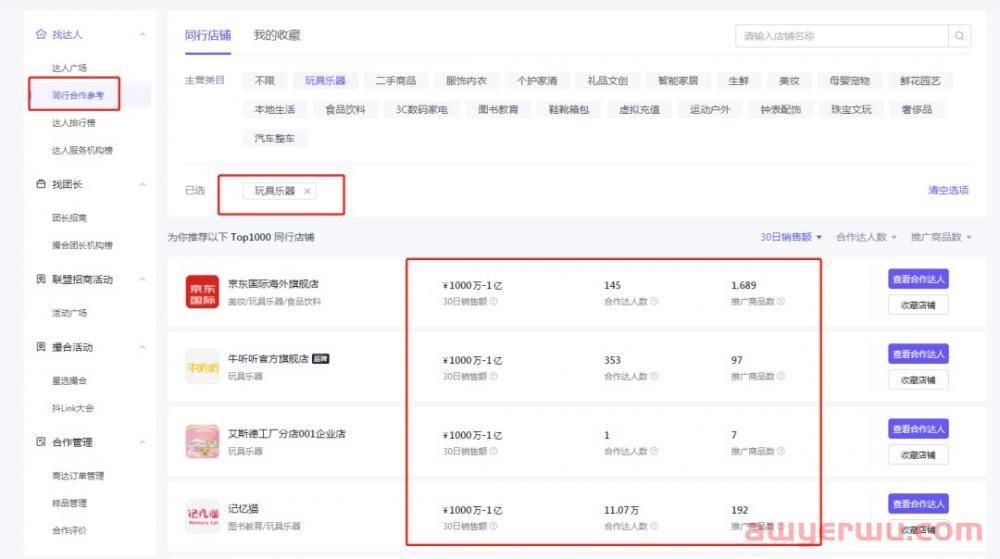
Task: Click help icon beside 京东国际 推广商品数
Action: coord(781,301)
